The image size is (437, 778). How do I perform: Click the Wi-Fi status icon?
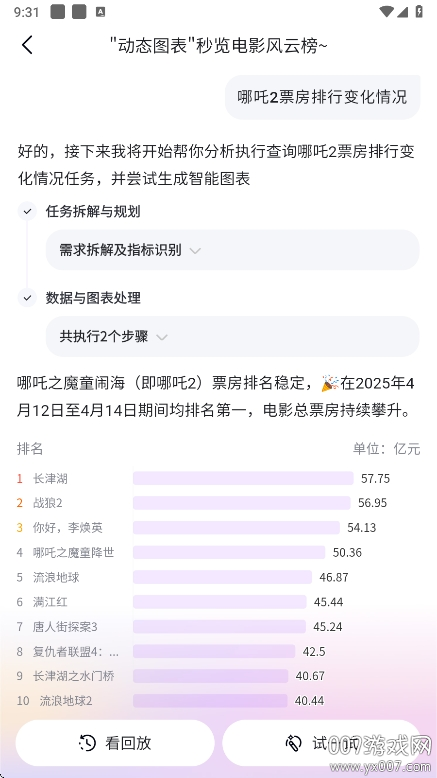point(386,11)
